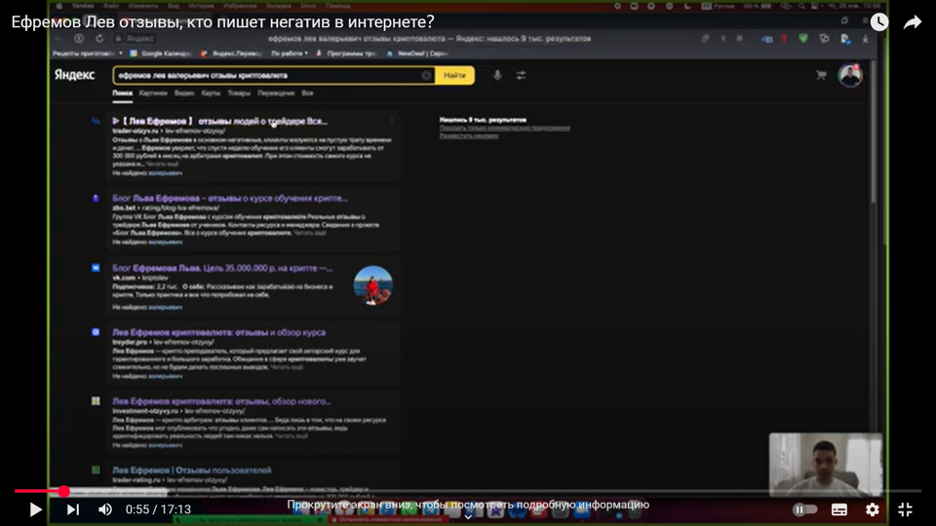
Task: Click the green shield protection icon
Action: pos(803,39)
